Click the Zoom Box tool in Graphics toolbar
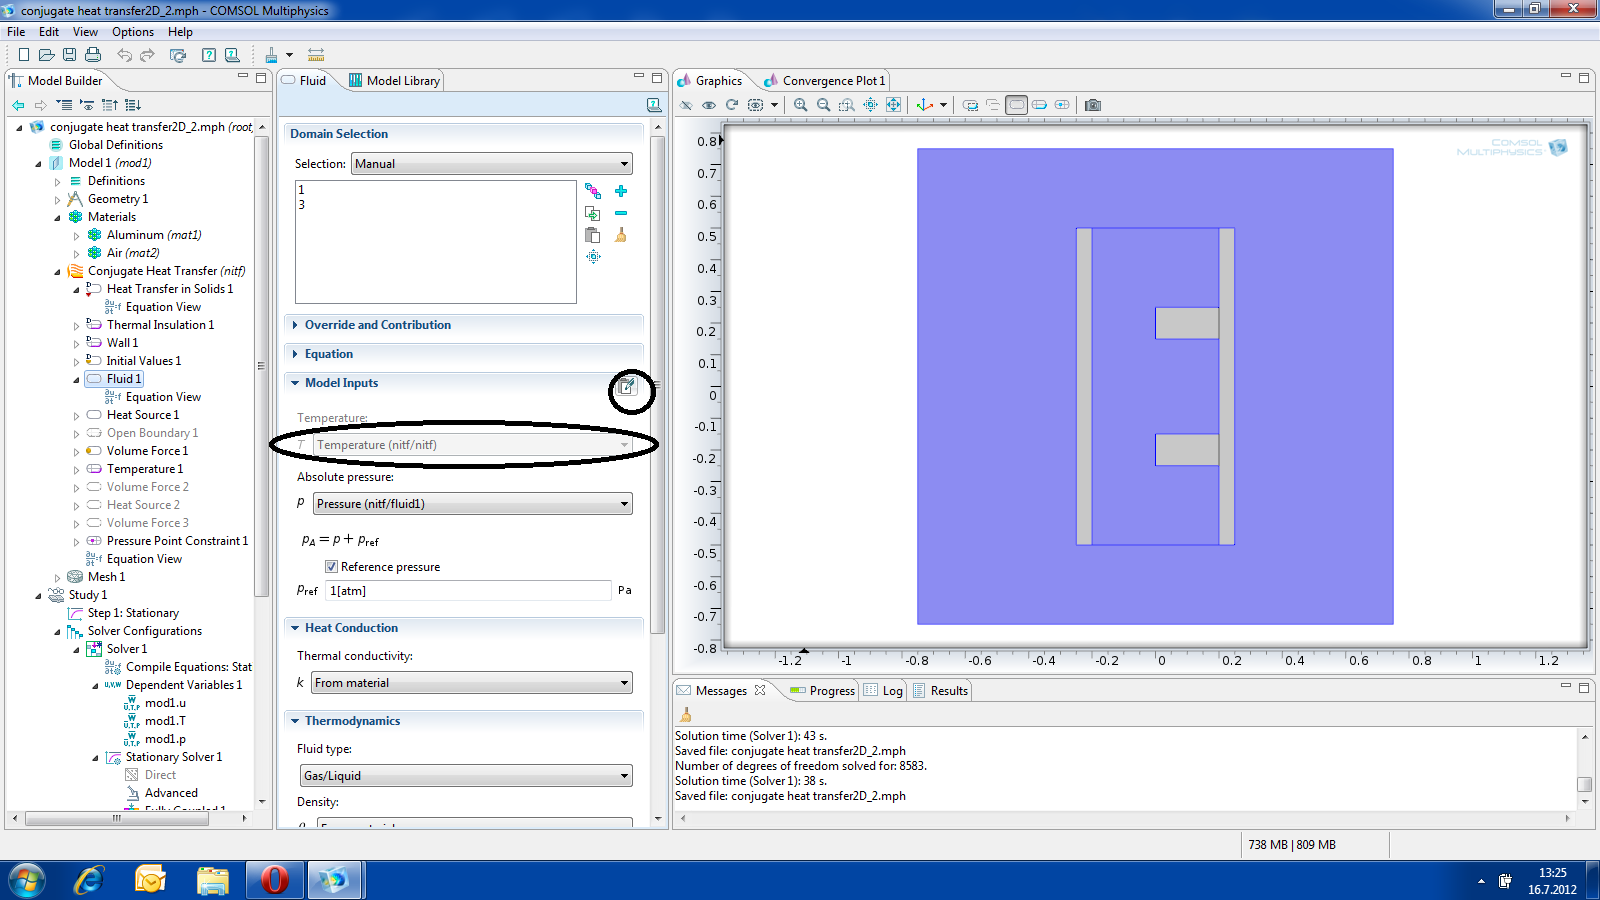 tap(847, 105)
